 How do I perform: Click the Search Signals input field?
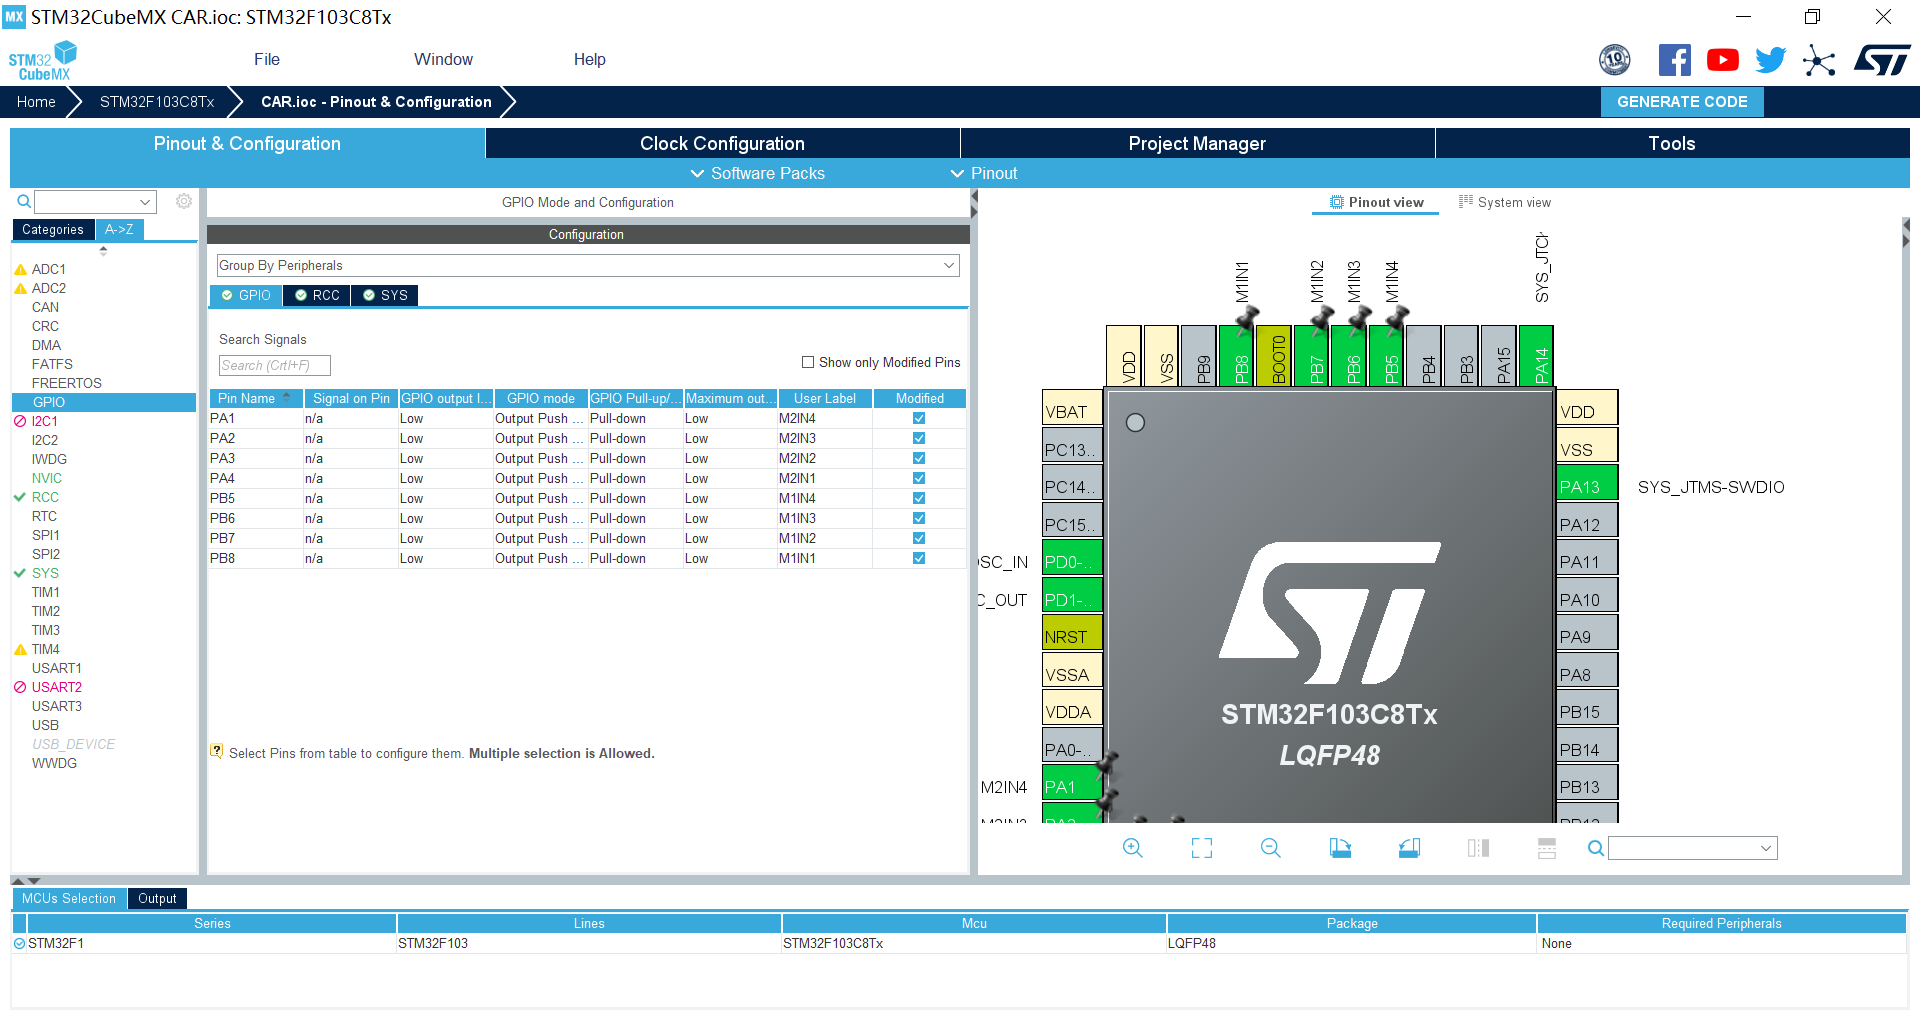coord(274,365)
